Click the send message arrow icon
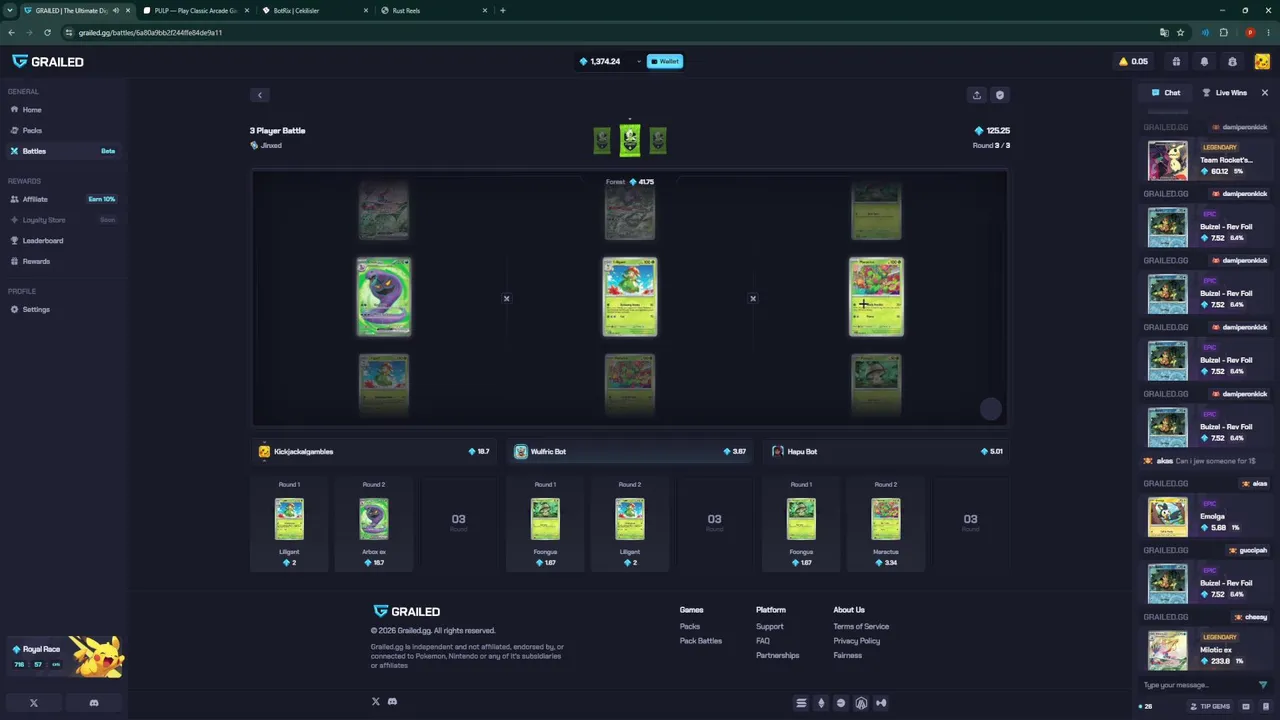Screen dimensions: 1280x720 pos(1263,685)
